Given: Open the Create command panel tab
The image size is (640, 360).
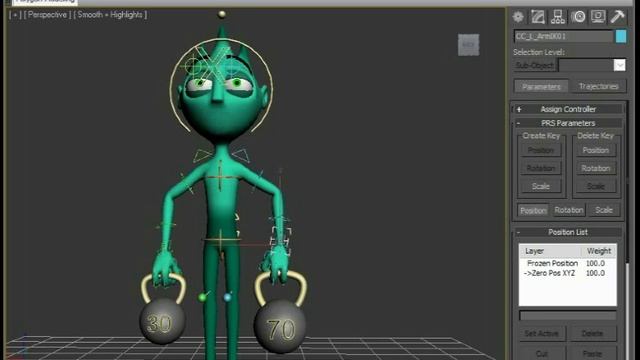Looking at the screenshot, I should [x=518, y=17].
